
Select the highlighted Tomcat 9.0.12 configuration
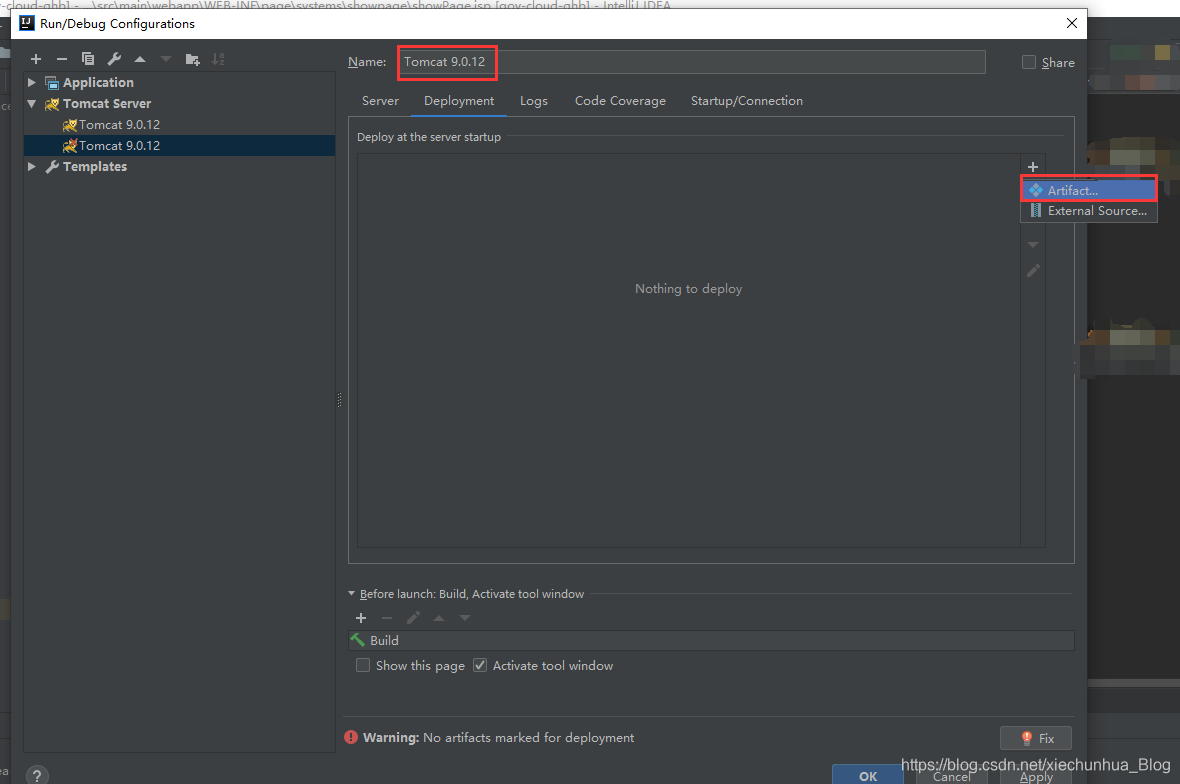coord(179,145)
